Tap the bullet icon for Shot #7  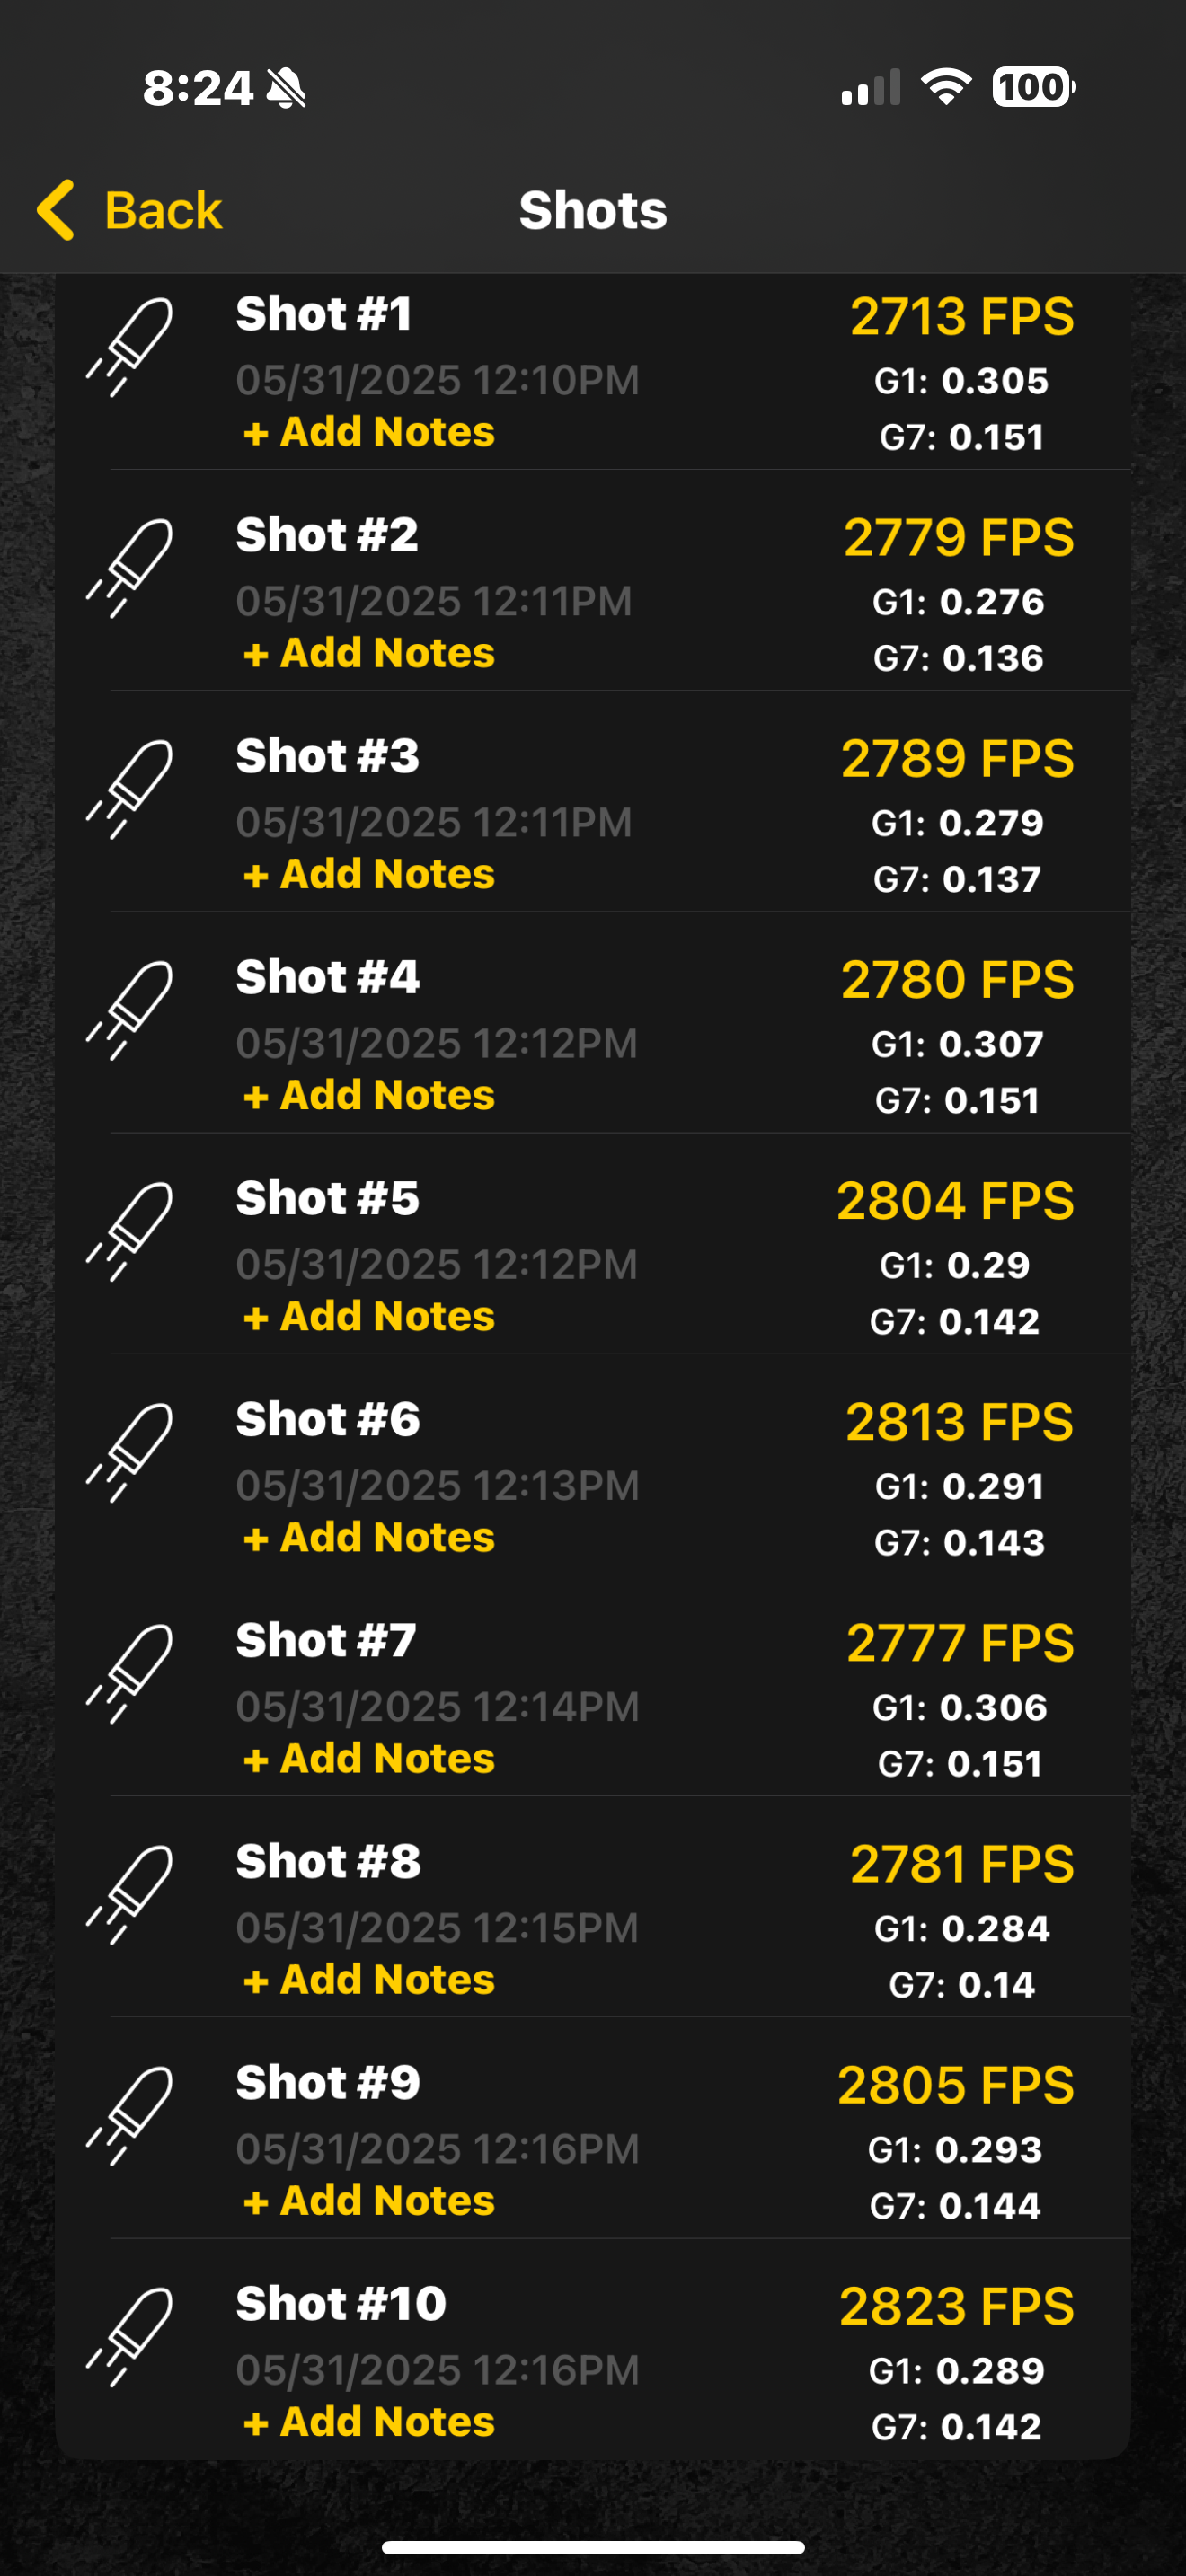tap(130, 1673)
